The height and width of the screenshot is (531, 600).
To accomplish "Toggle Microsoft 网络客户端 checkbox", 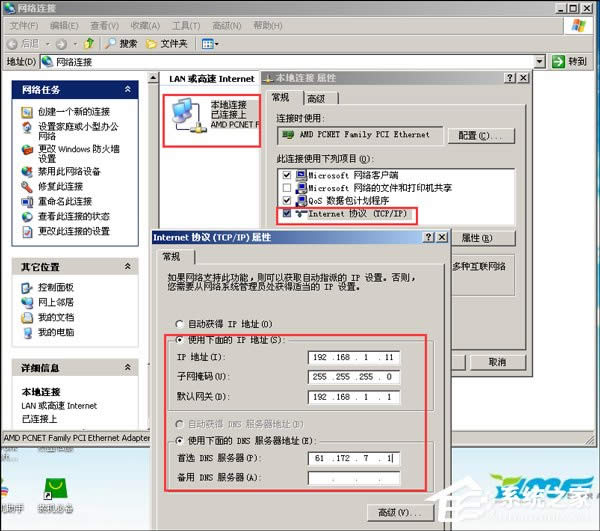I will pos(288,175).
